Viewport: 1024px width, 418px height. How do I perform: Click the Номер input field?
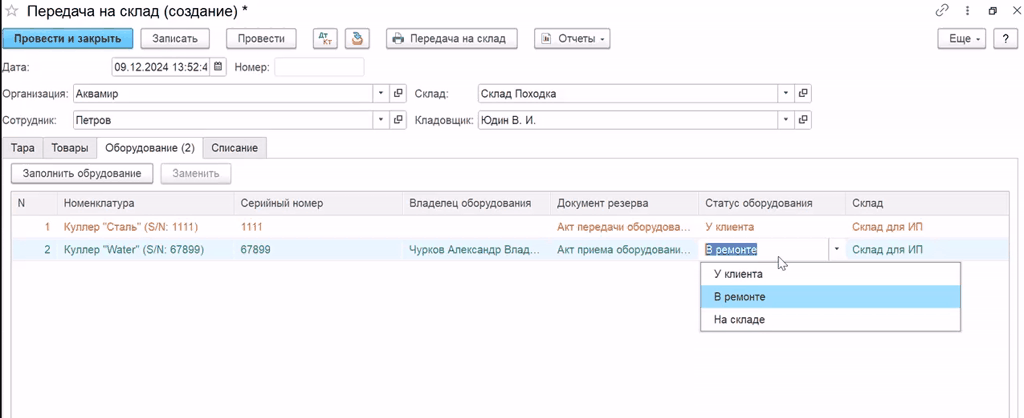coord(319,68)
